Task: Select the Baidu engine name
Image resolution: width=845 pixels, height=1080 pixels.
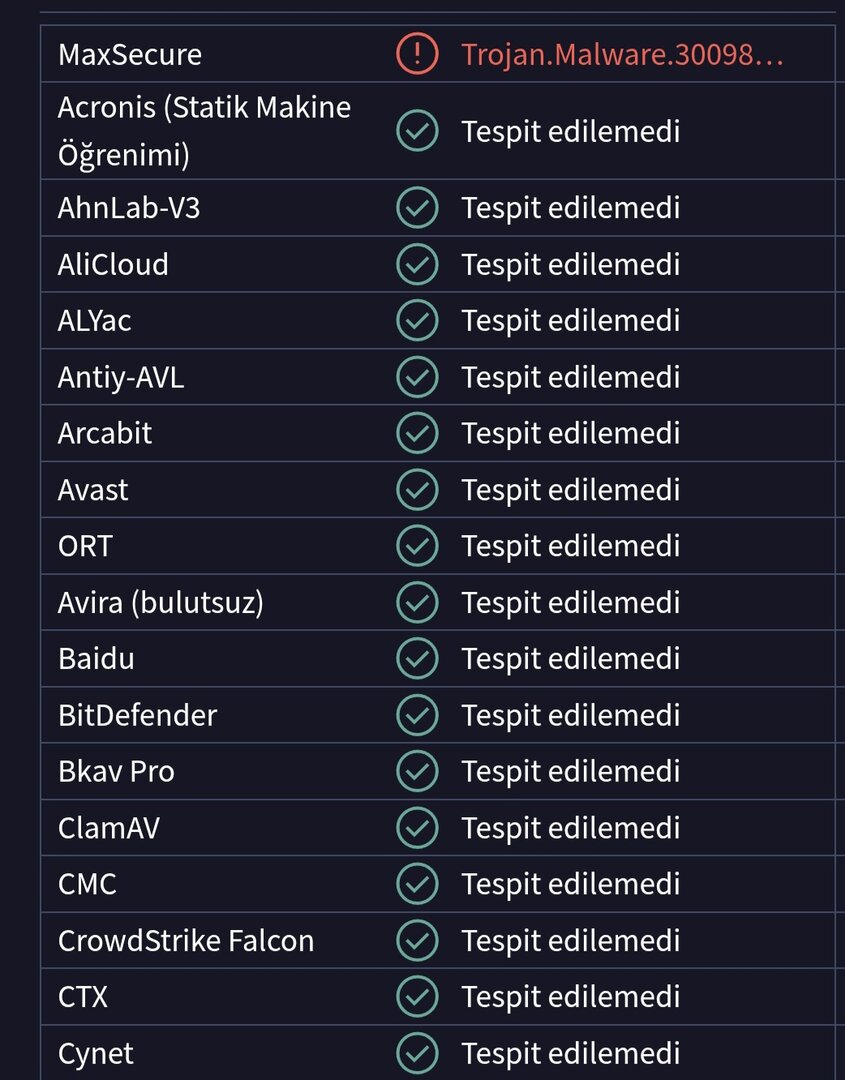Action: pos(96,659)
